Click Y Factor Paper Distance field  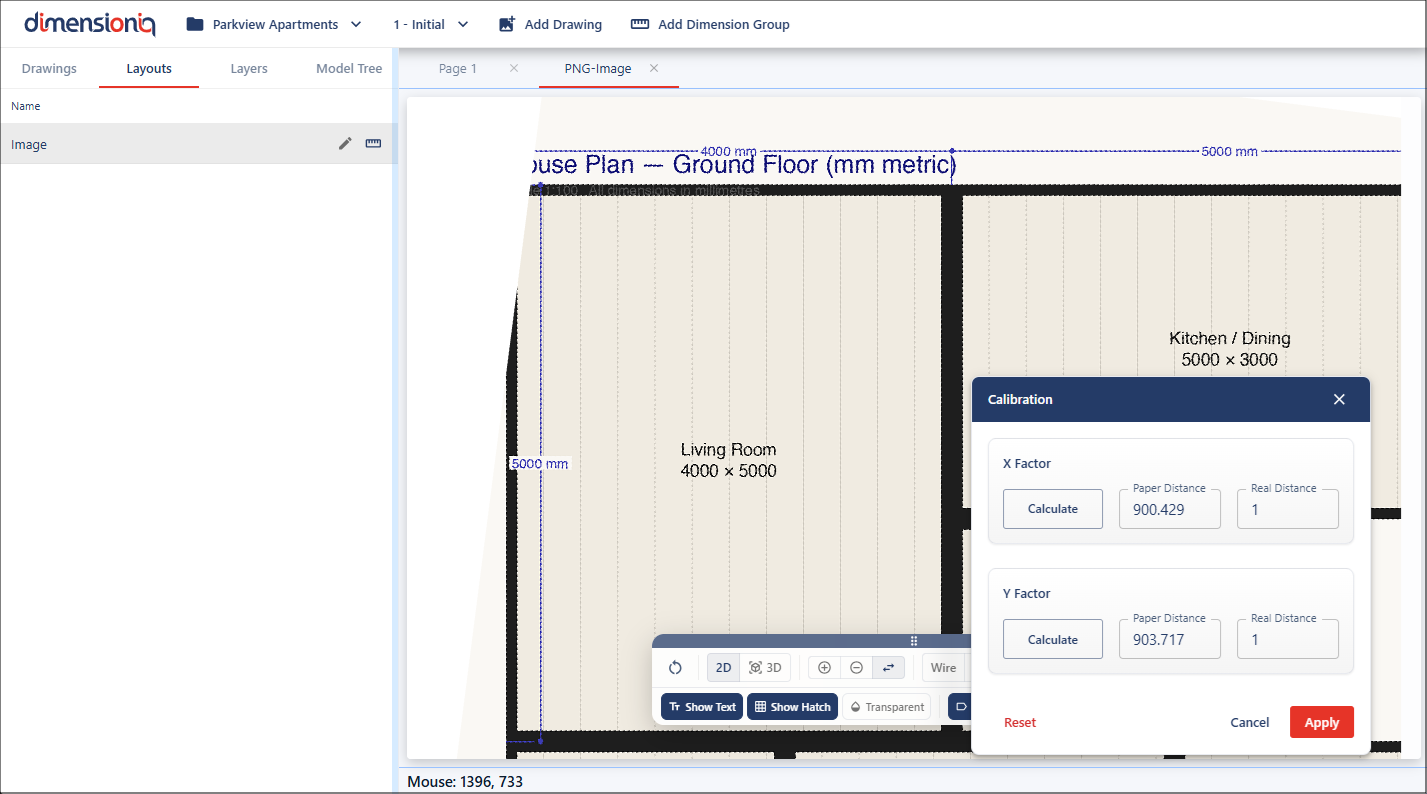pos(1169,639)
